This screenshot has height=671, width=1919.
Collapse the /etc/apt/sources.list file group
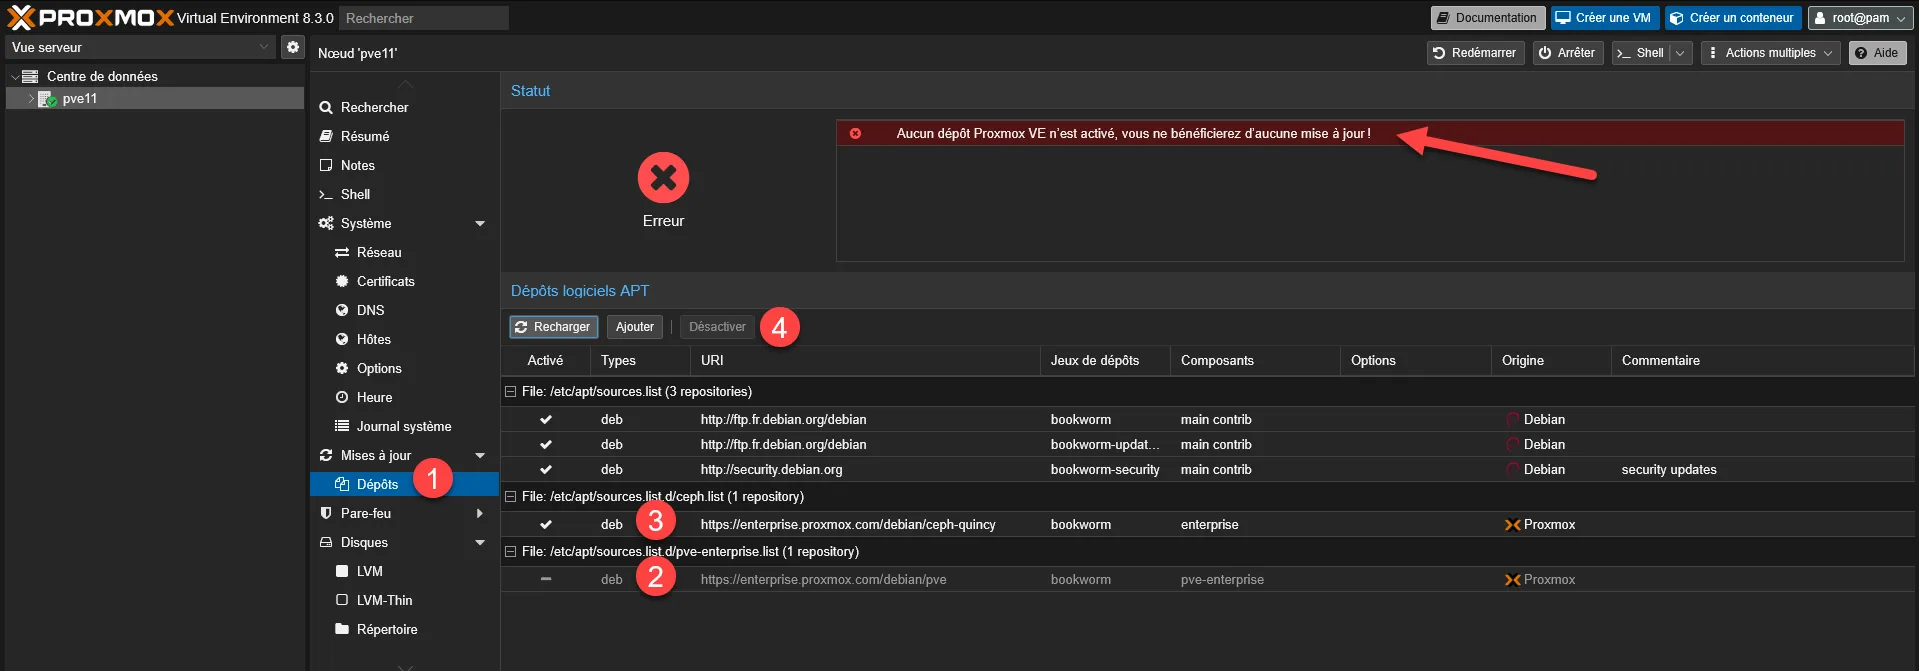click(510, 392)
